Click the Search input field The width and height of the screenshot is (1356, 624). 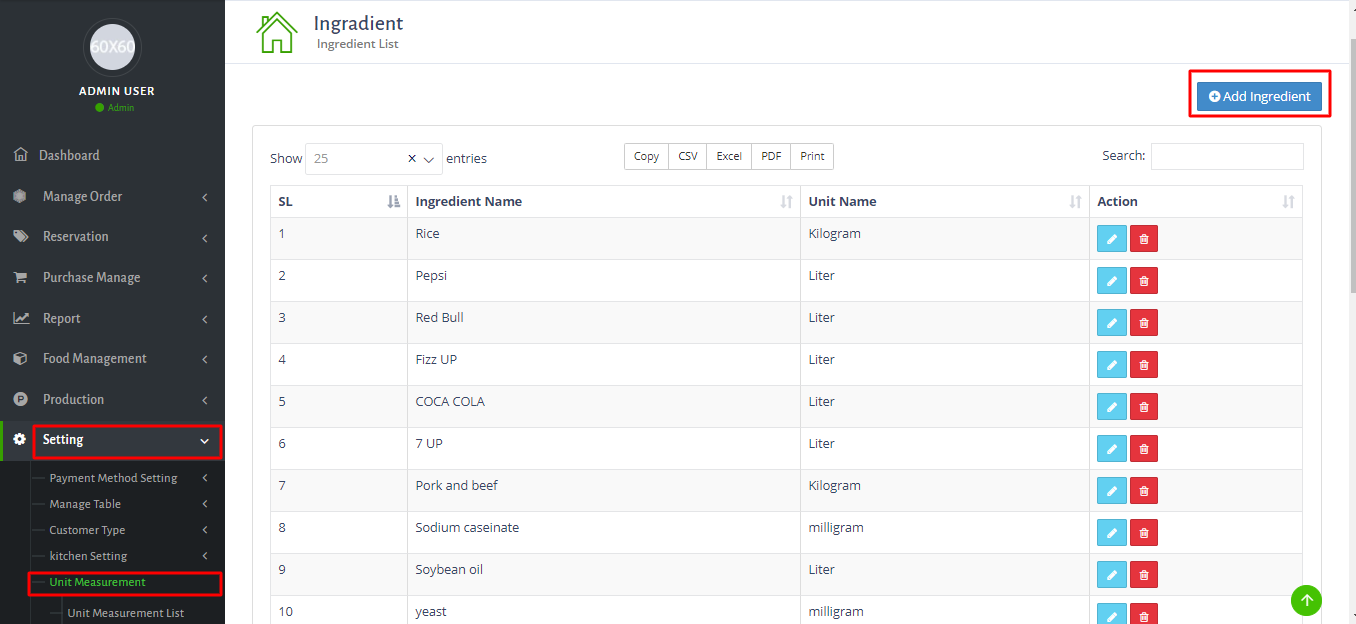[x=1227, y=157]
